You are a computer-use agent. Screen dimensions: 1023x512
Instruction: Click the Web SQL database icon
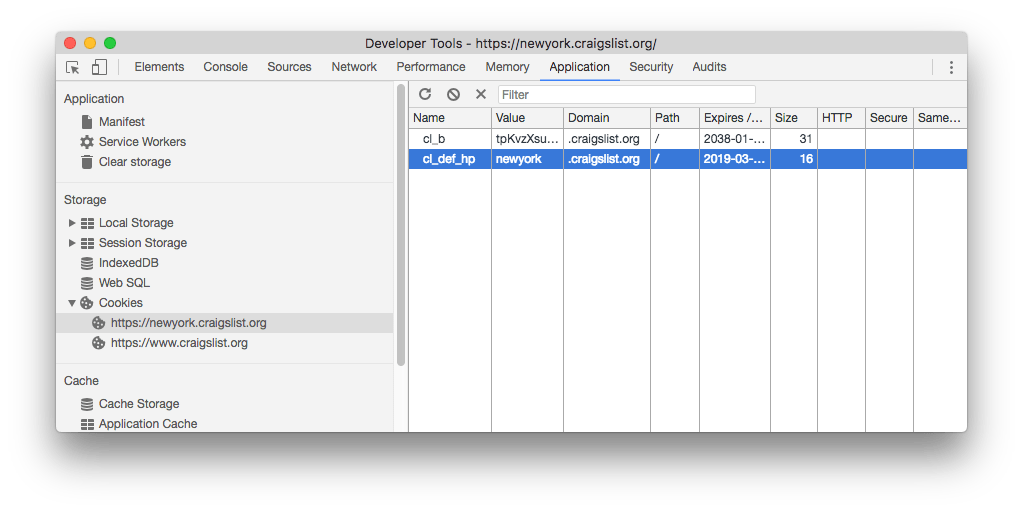coord(87,283)
